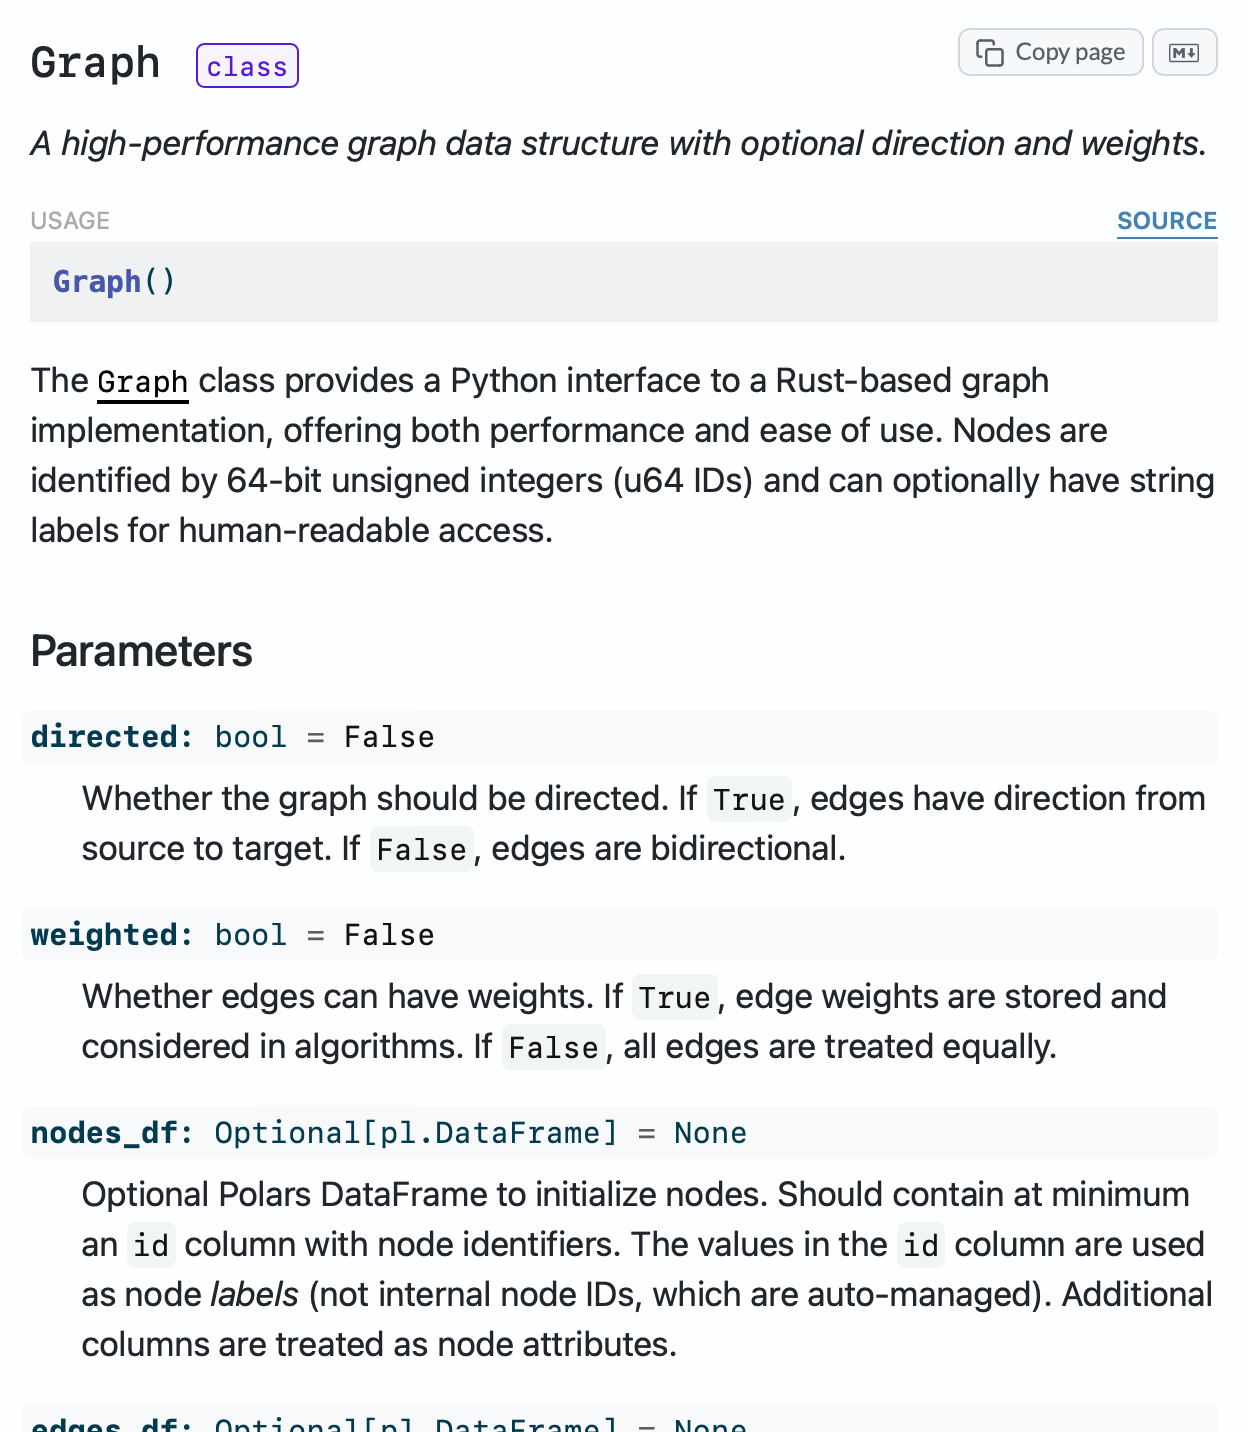Click the id code following 'an'

click(x=151, y=1246)
